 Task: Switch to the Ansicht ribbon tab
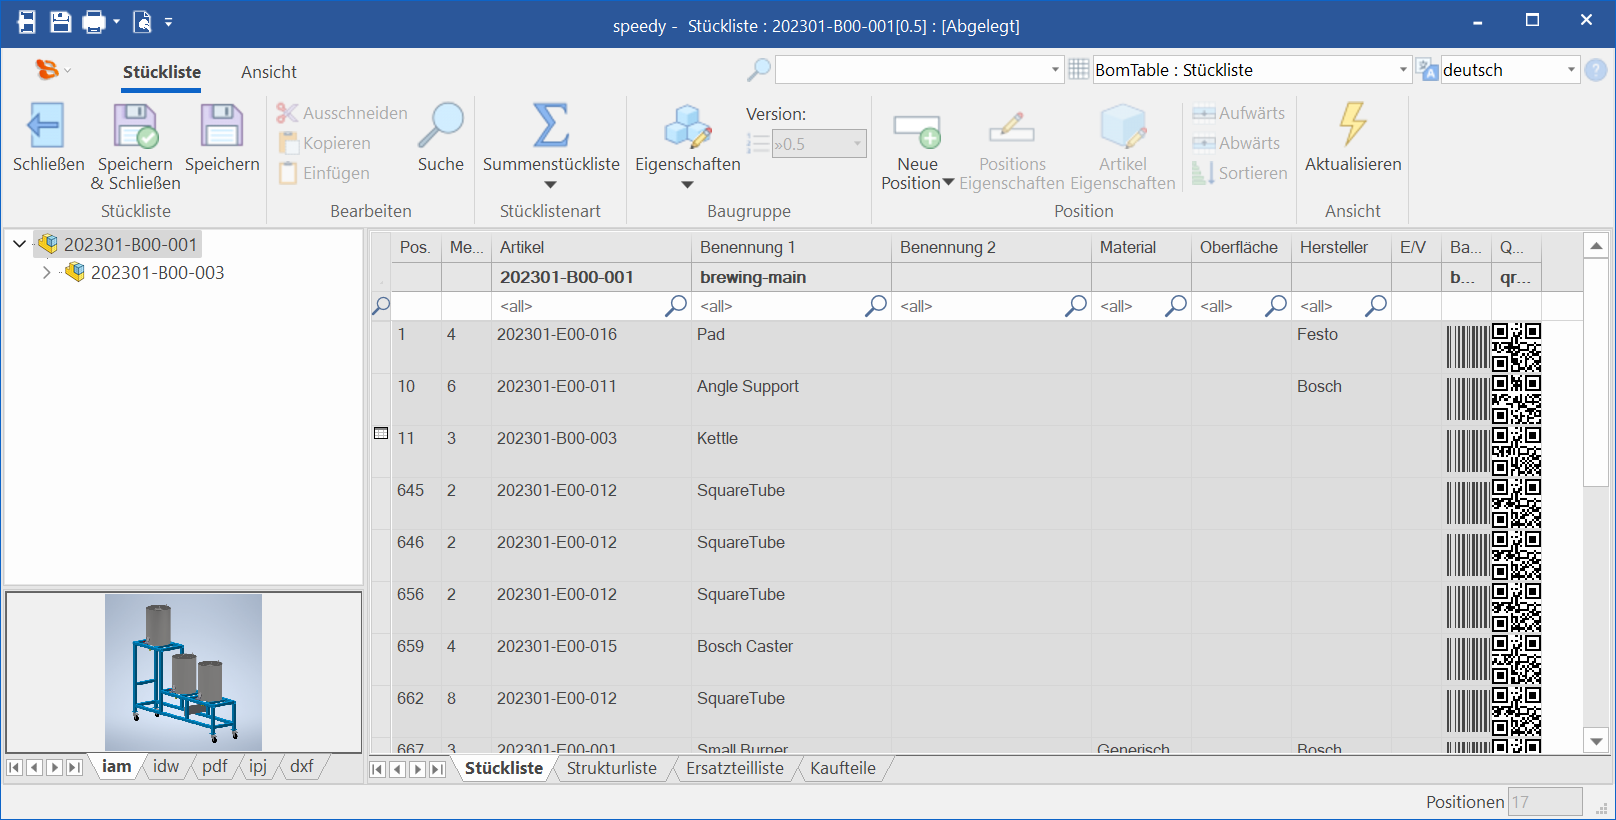click(x=268, y=72)
